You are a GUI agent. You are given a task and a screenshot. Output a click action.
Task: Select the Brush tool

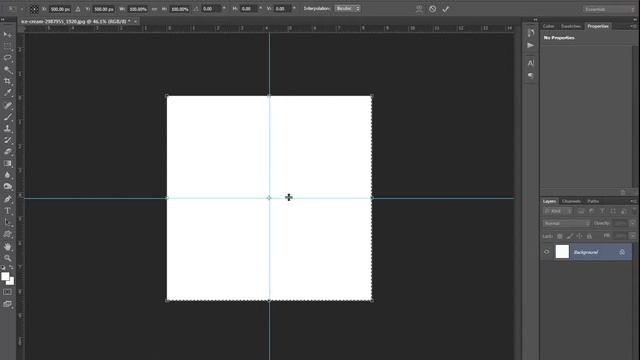(7, 117)
